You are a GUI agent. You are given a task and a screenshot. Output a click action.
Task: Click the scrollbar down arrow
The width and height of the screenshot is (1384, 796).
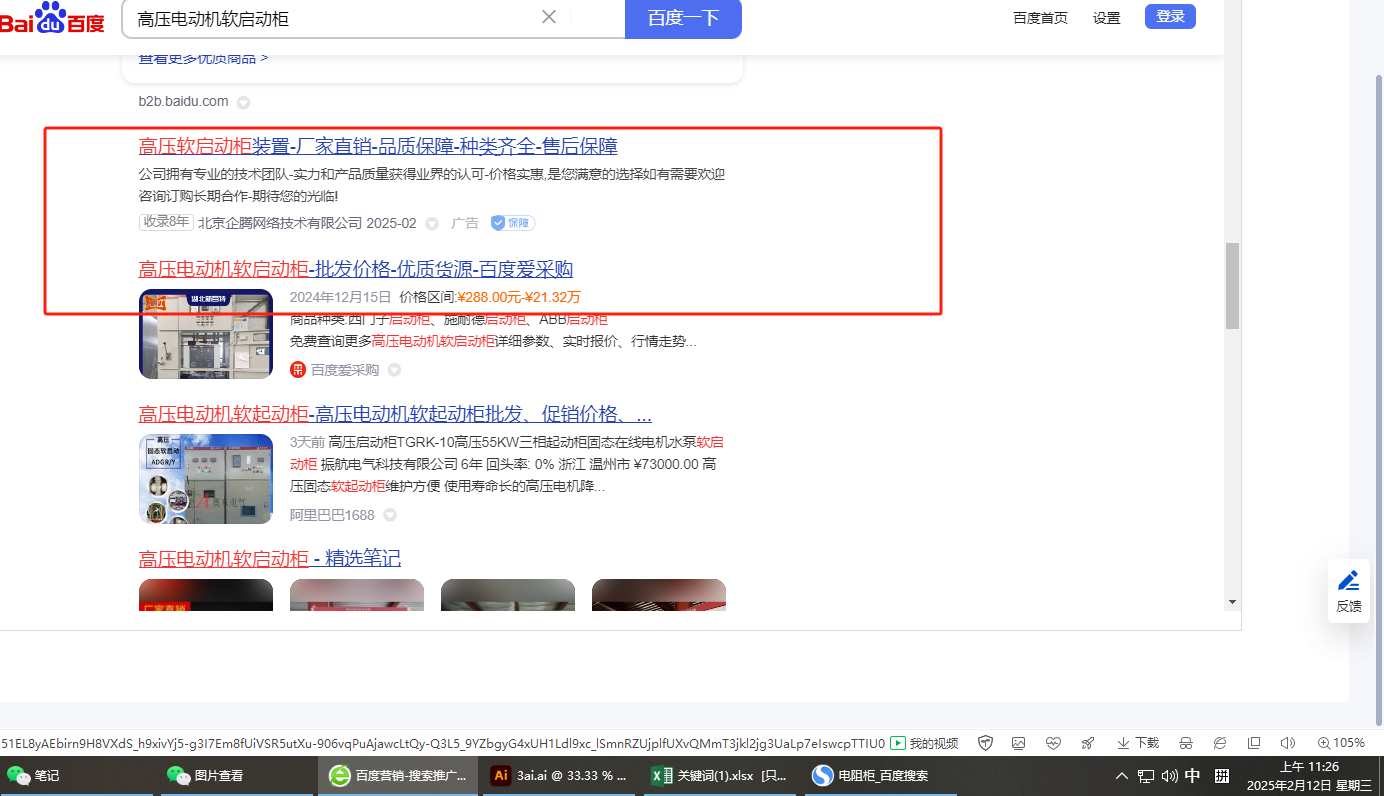click(x=1233, y=602)
